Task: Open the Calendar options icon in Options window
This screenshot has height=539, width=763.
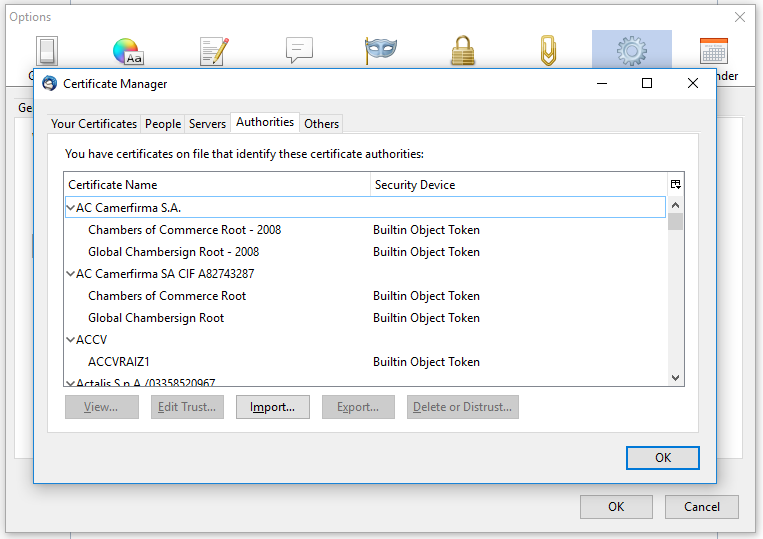Action: (713, 51)
